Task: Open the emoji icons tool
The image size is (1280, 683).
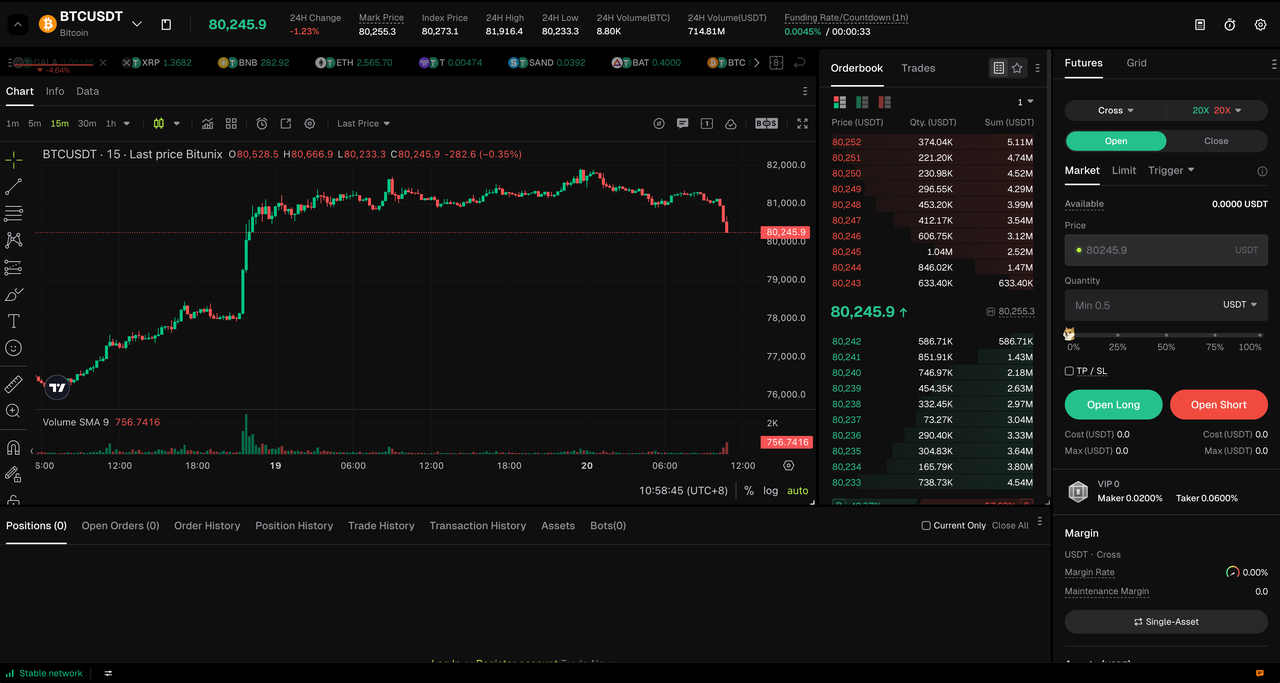Action: click(14, 348)
